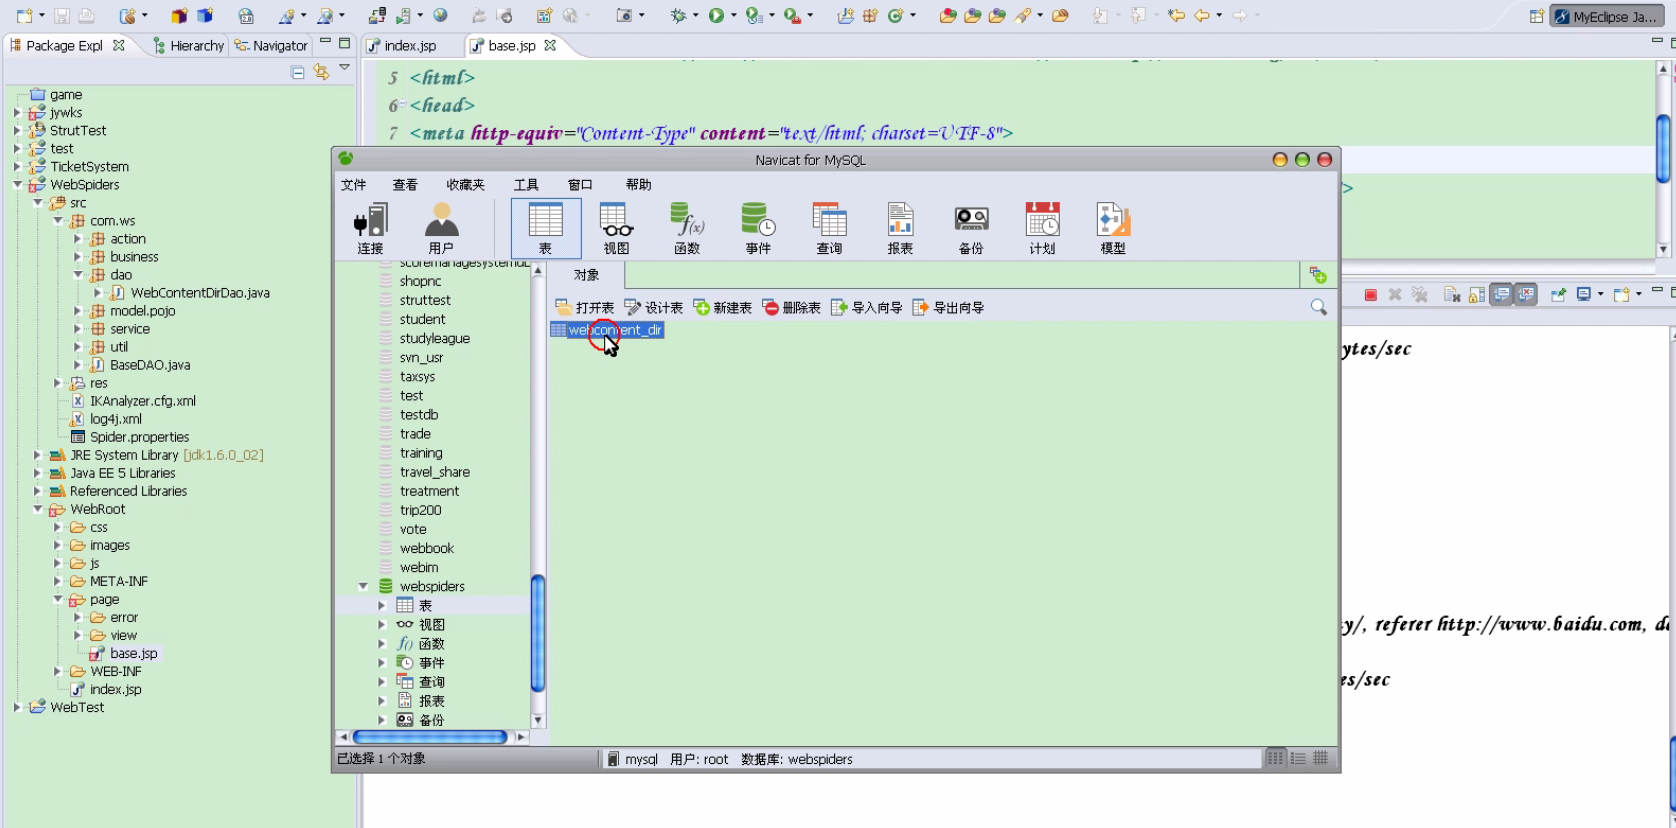The image size is (1676, 828).
Task: Open Navicat 查看 menu
Action: (405, 185)
